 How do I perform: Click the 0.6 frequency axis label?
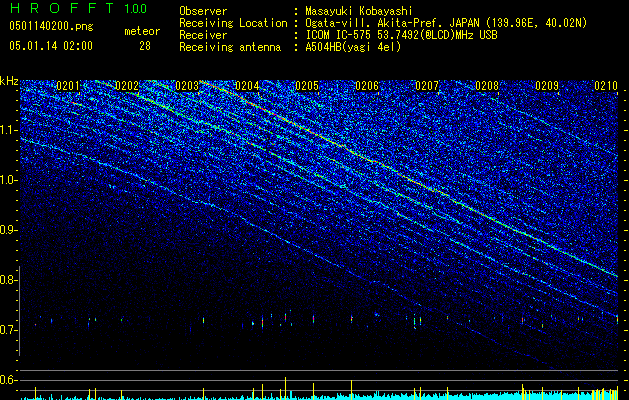click(x=9, y=380)
